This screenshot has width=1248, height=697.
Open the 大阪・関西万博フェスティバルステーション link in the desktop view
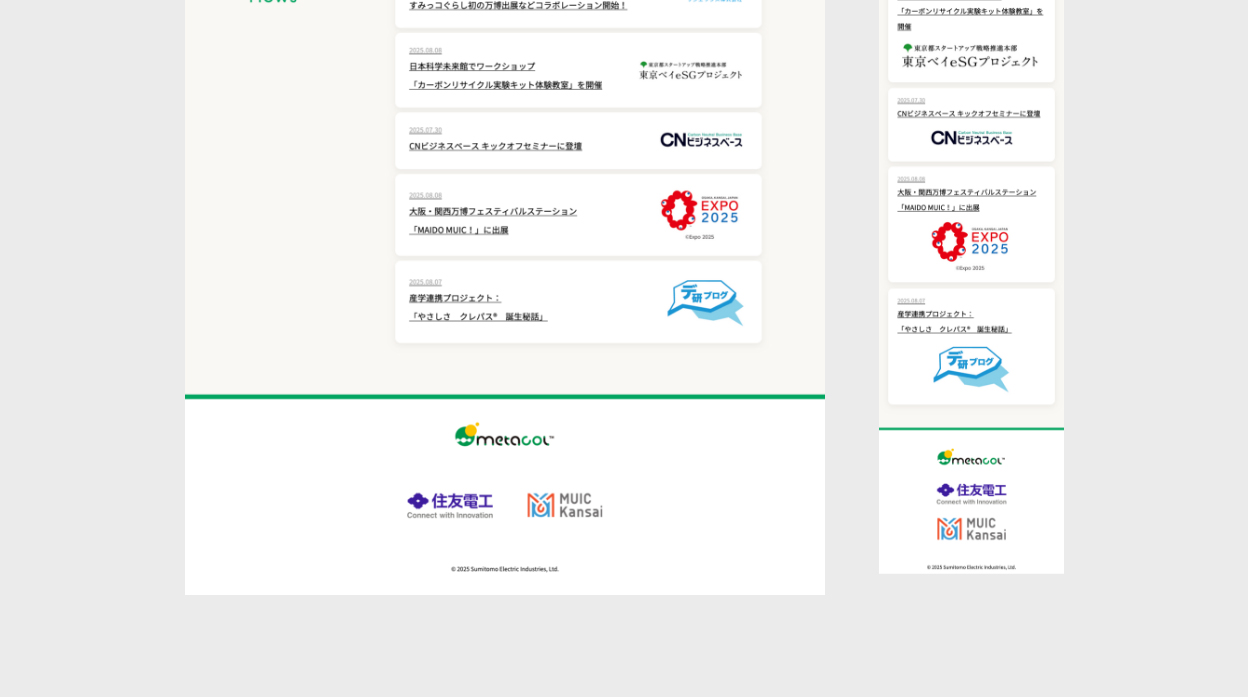(x=493, y=211)
